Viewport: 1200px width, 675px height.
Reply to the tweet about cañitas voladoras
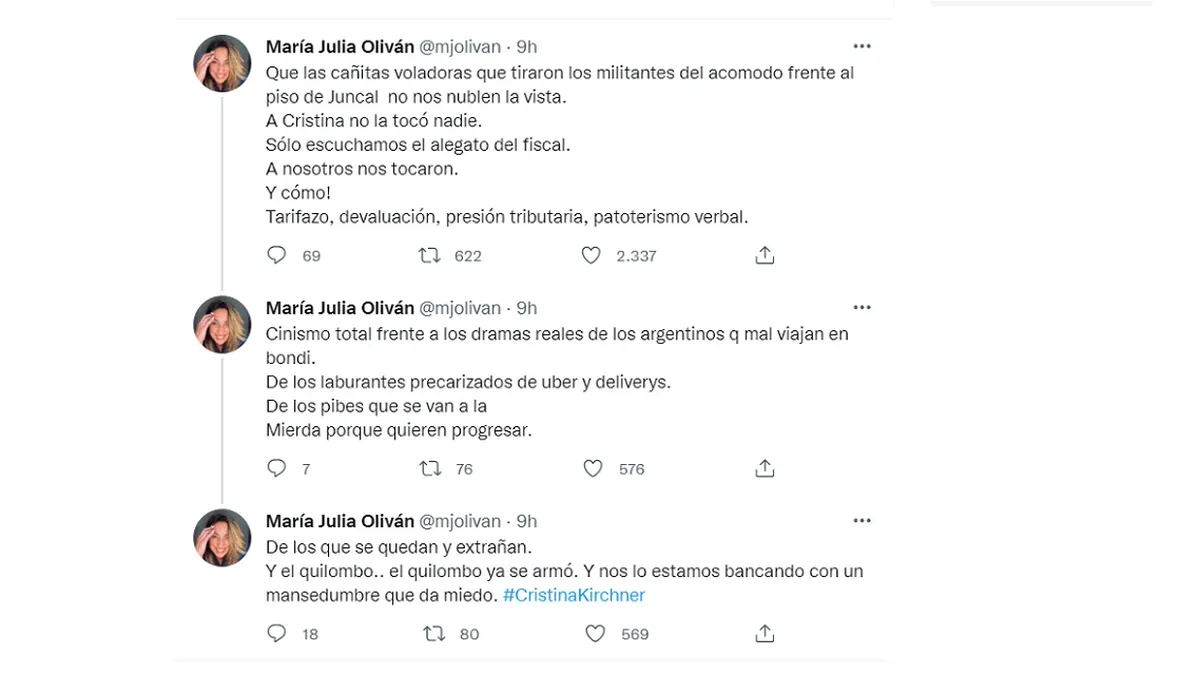pos(277,255)
